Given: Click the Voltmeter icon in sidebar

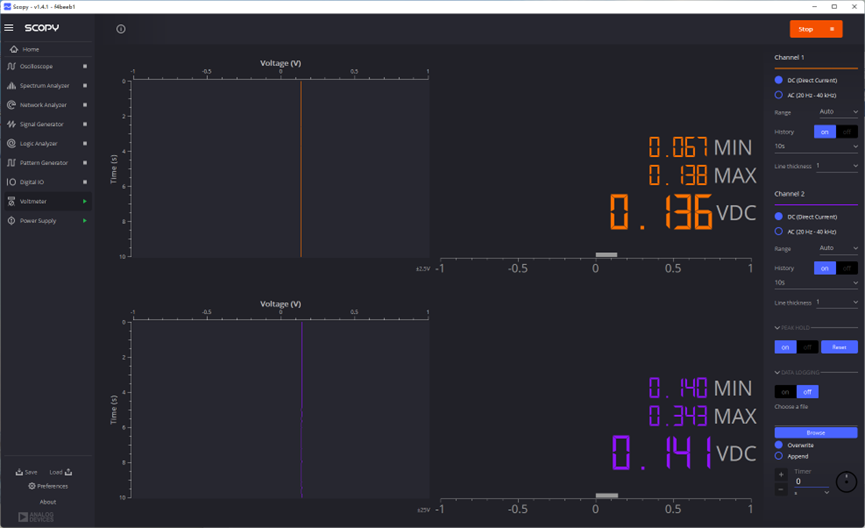Looking at the screenshot, I should [x=11, y=201].
